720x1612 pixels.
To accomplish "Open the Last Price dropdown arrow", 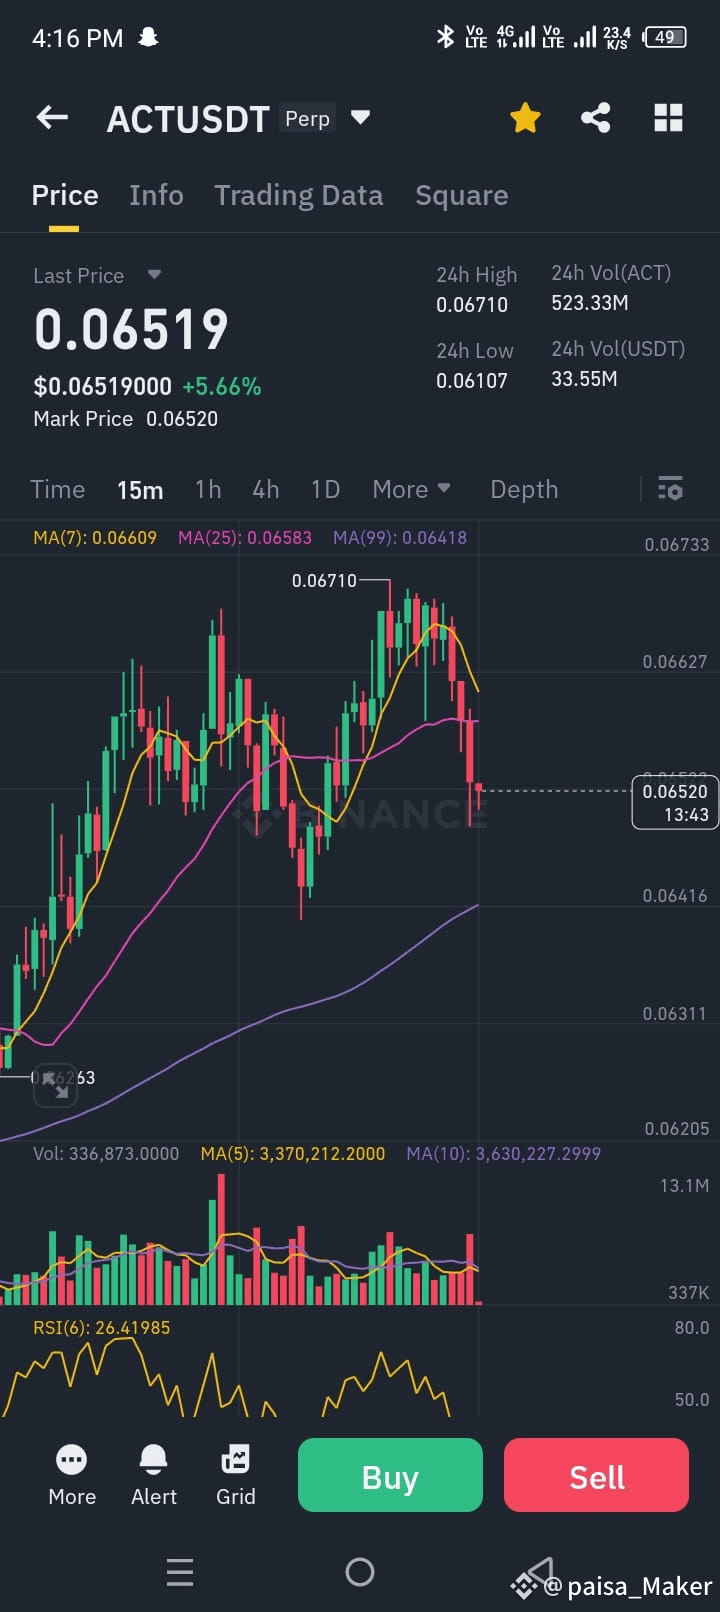I will pos(154,274).
